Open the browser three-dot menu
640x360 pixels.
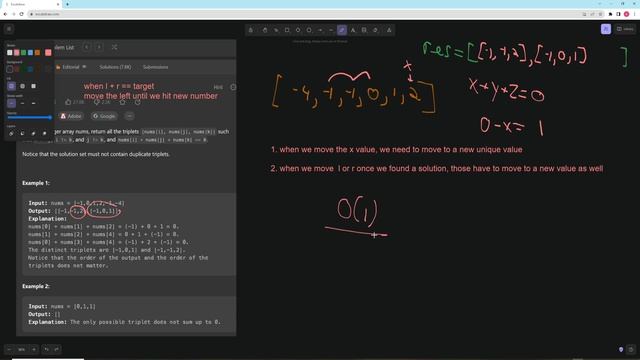(635, 14)
